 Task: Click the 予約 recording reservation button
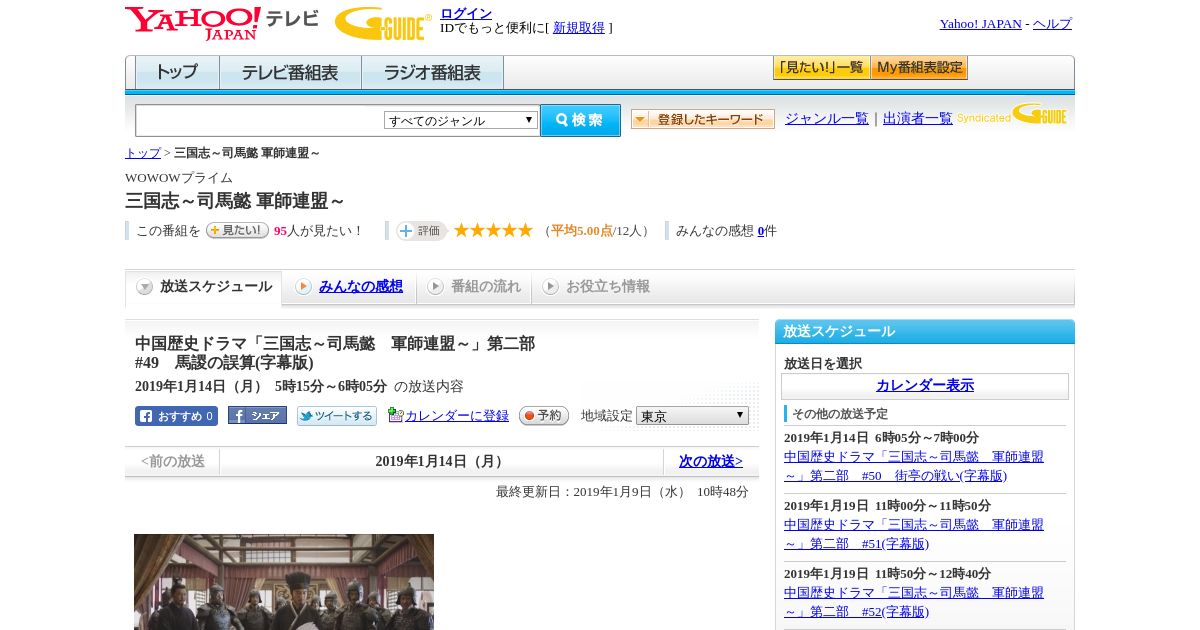click(x=544, y=415)
